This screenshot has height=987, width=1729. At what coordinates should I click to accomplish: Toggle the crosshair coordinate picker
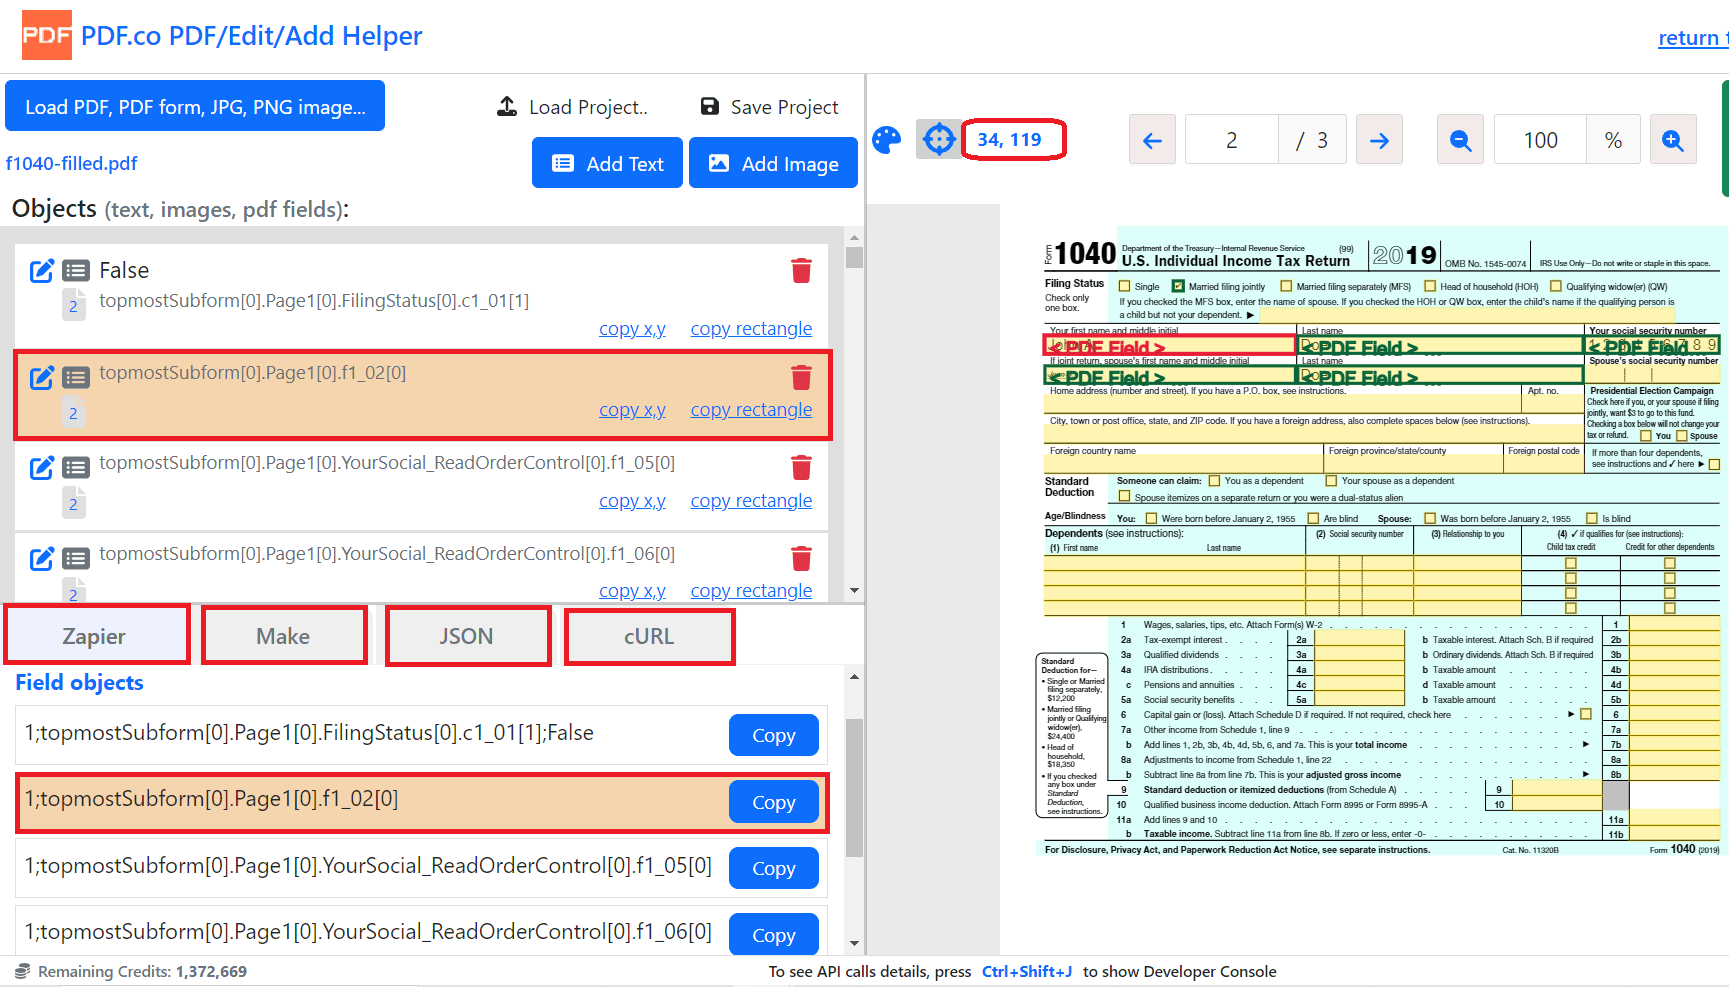[938, 140]
